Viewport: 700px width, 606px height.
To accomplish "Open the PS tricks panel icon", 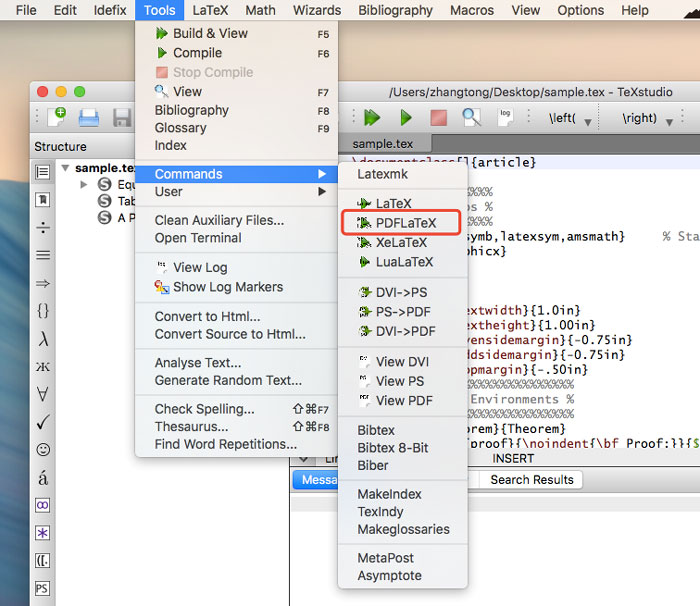I will click(x=43, y=588).
